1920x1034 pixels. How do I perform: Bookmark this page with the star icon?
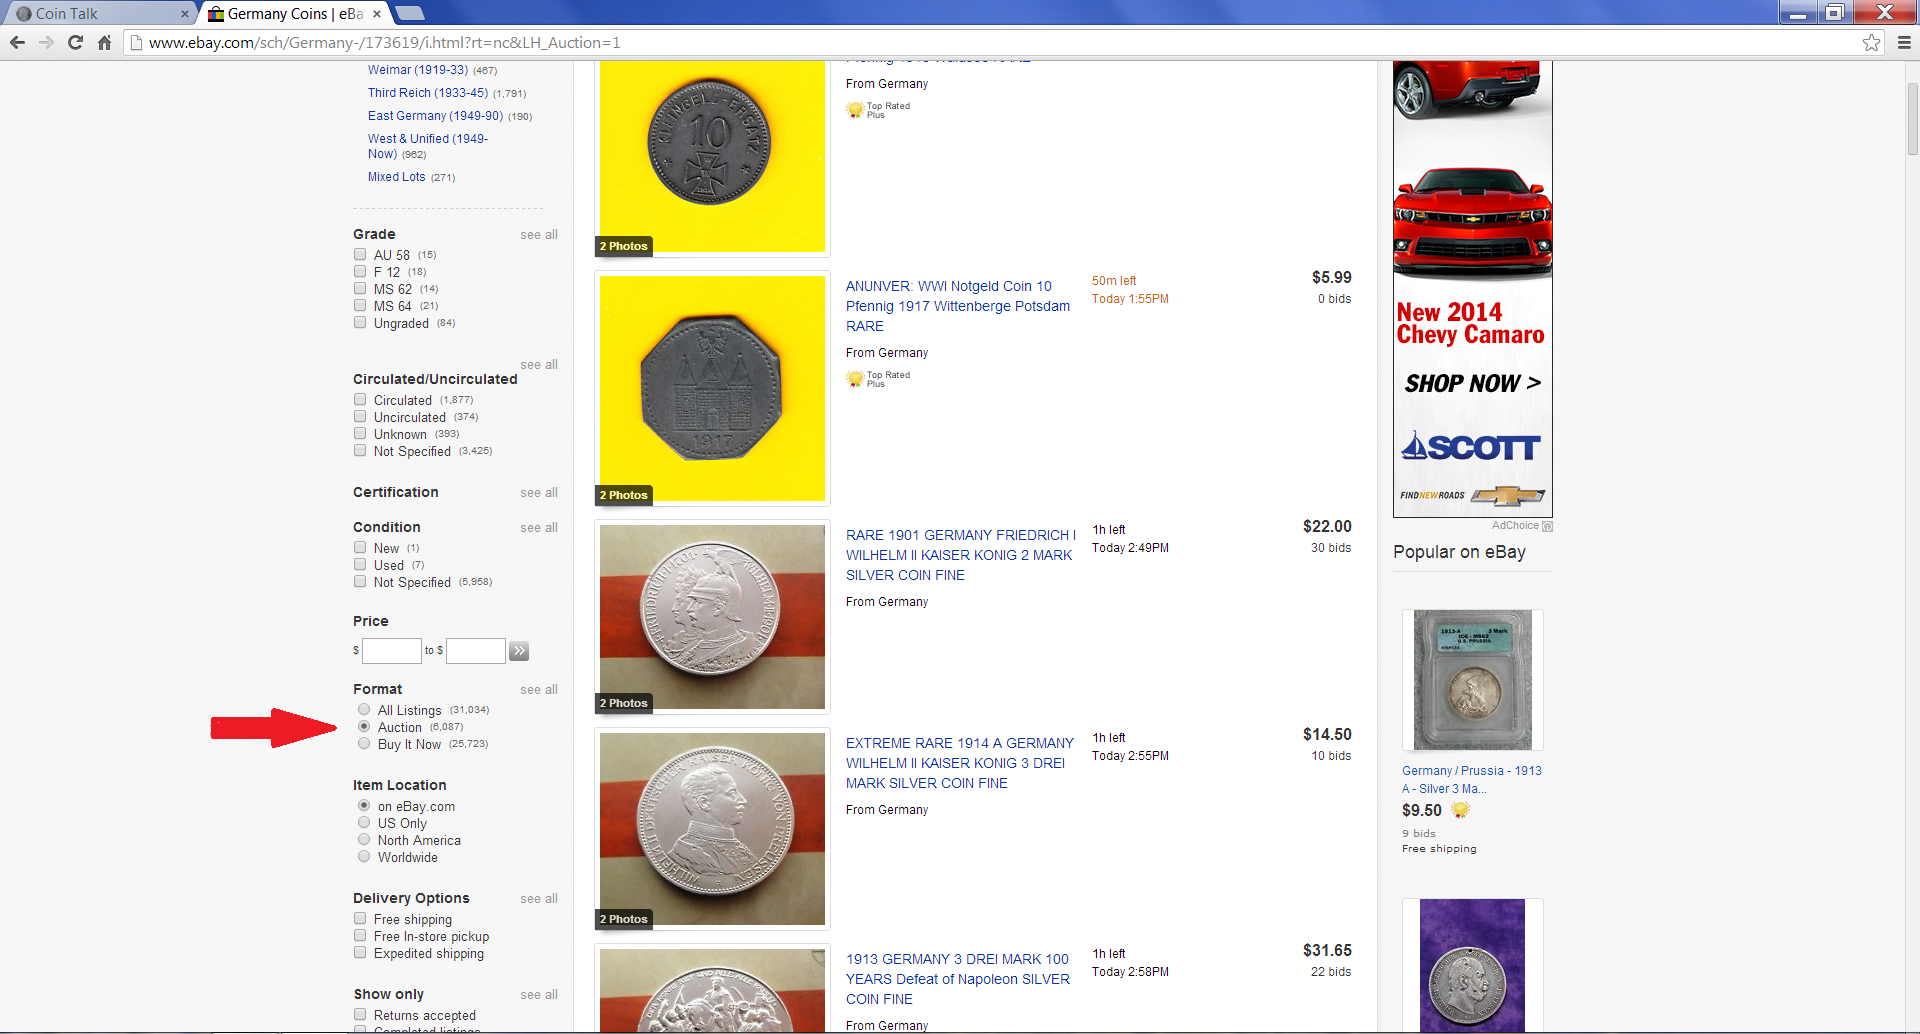(x=1871, y=42)
